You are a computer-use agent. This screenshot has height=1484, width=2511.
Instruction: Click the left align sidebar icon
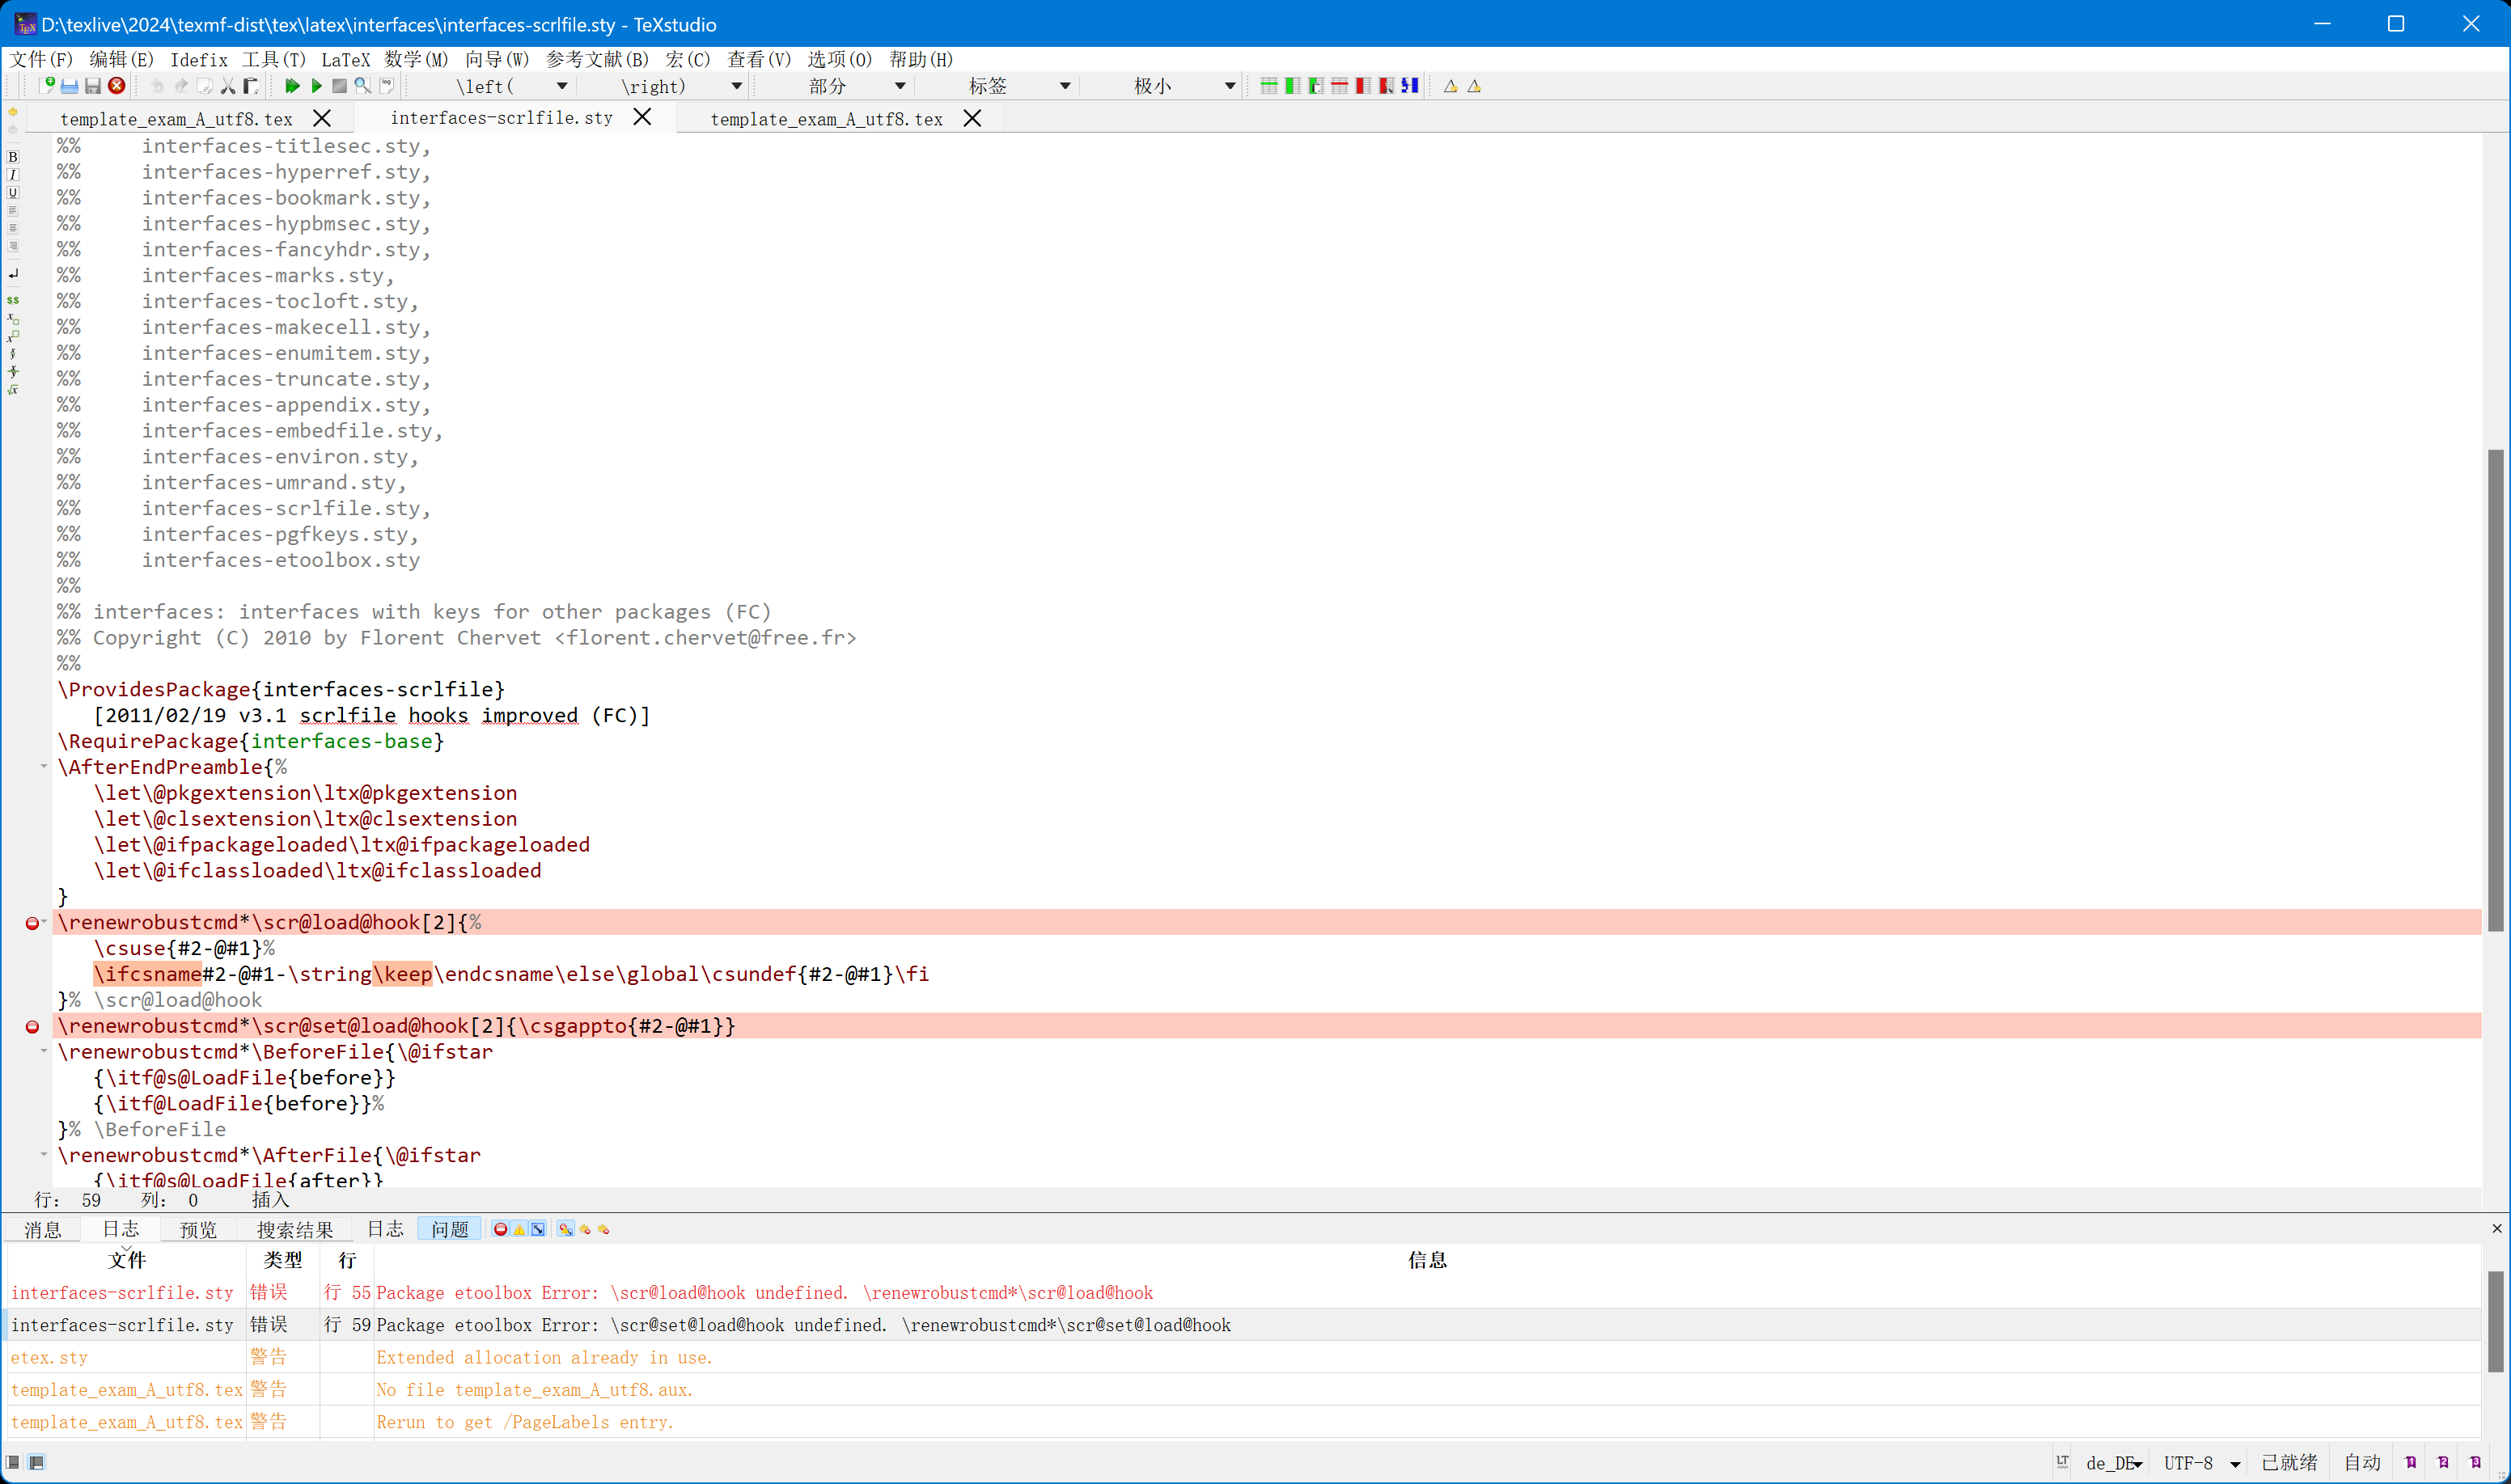click(x=13, y=211)
